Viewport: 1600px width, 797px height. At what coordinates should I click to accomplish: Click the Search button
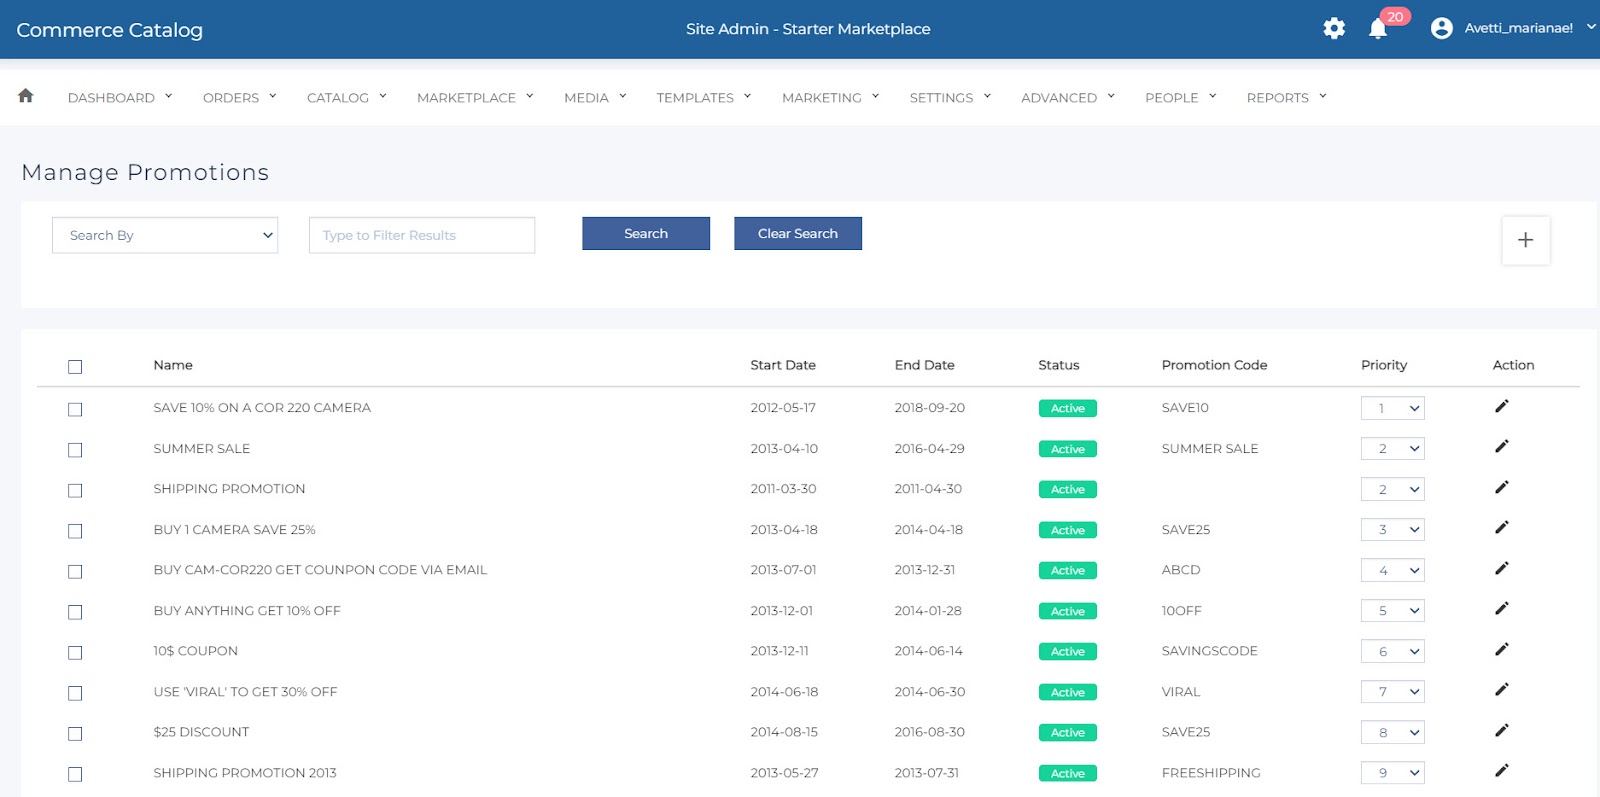coord(646,234)
